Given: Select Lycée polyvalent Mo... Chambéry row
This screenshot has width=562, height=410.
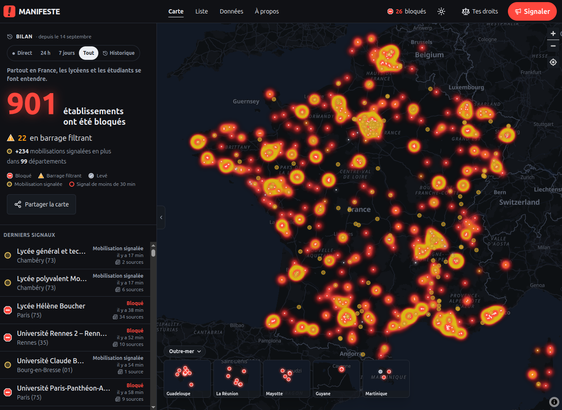Looking at the screenshot, I should pos(75,283).
